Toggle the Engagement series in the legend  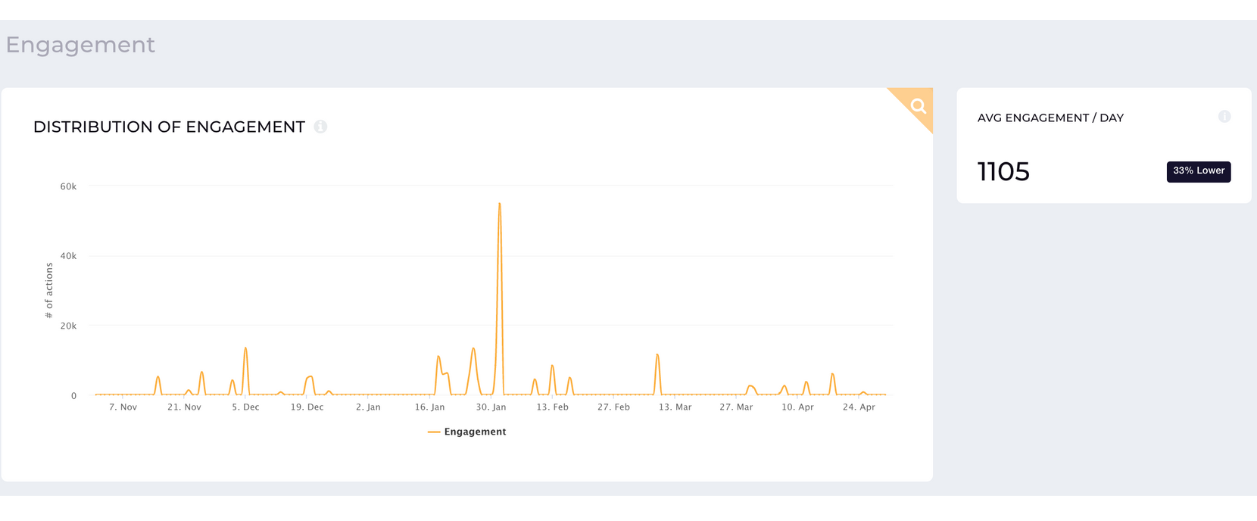coord(467,432)
